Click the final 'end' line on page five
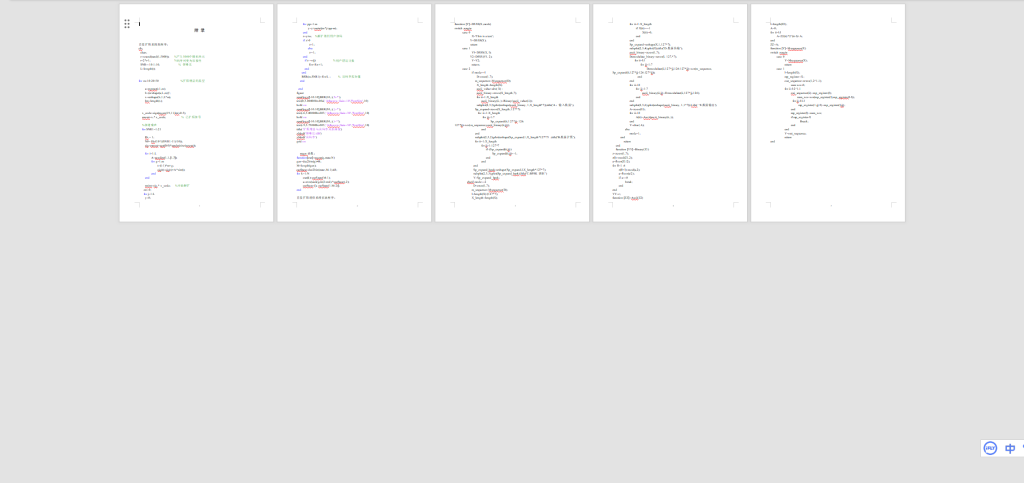The width and height of the screenshot is (1024, 483). pos(773,141)
